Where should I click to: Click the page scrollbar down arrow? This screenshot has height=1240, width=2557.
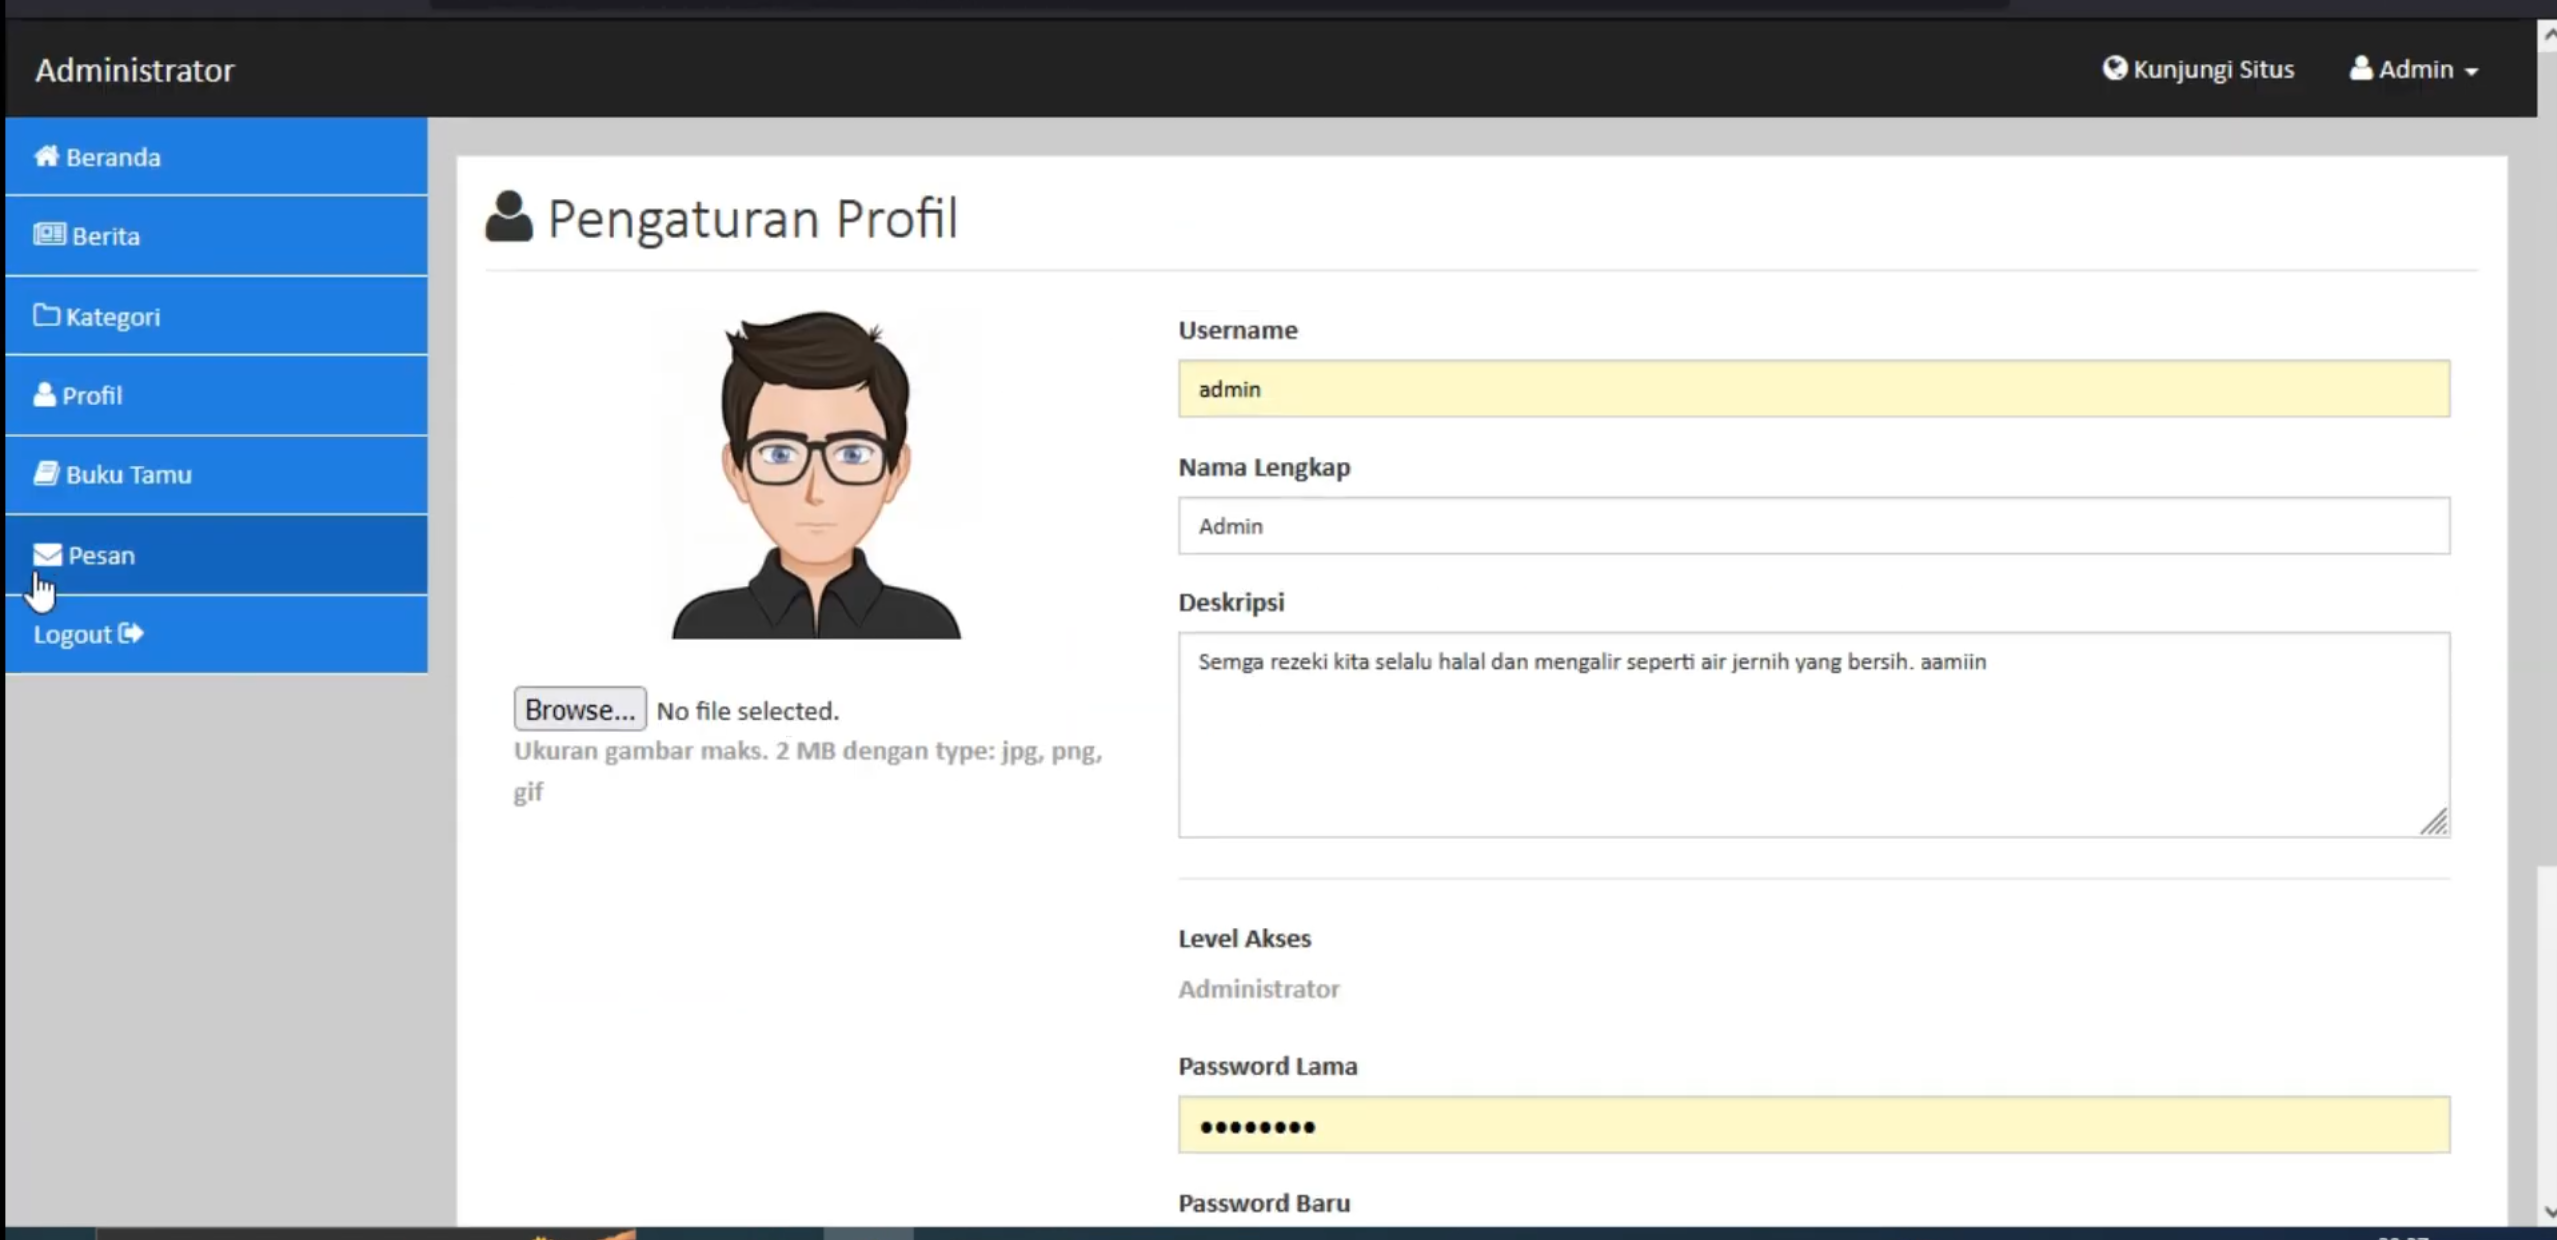(2547, 1211)
